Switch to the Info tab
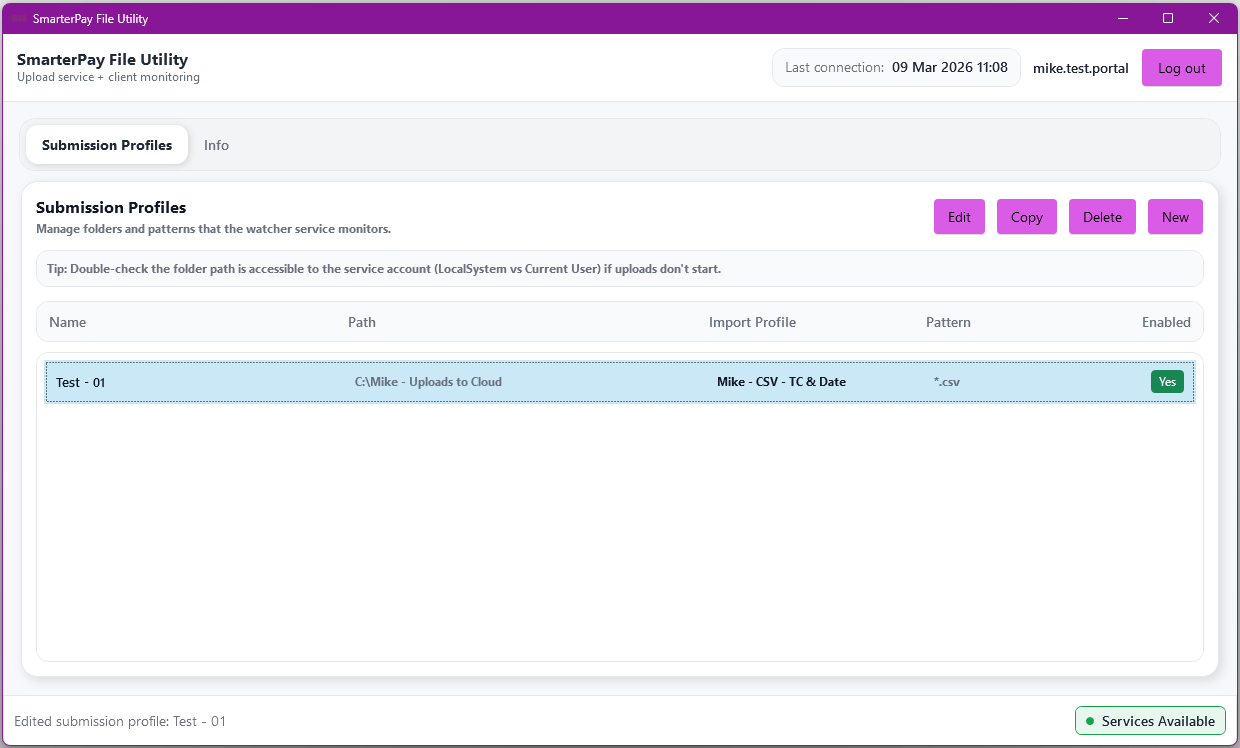Viewport: 1240px width, 748px height. click(x=216, y=145)
